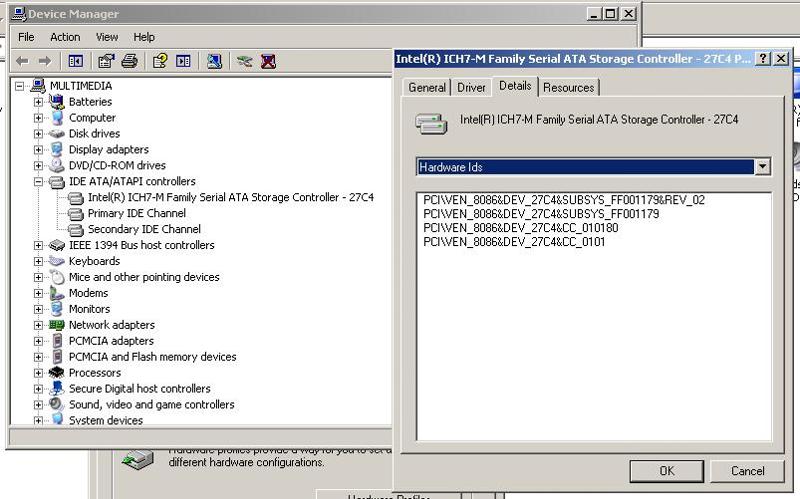Select the Secondary IDE Channel item
This screenshot has height=499, width=800.
pyautogui.click(x=144, y=230)
